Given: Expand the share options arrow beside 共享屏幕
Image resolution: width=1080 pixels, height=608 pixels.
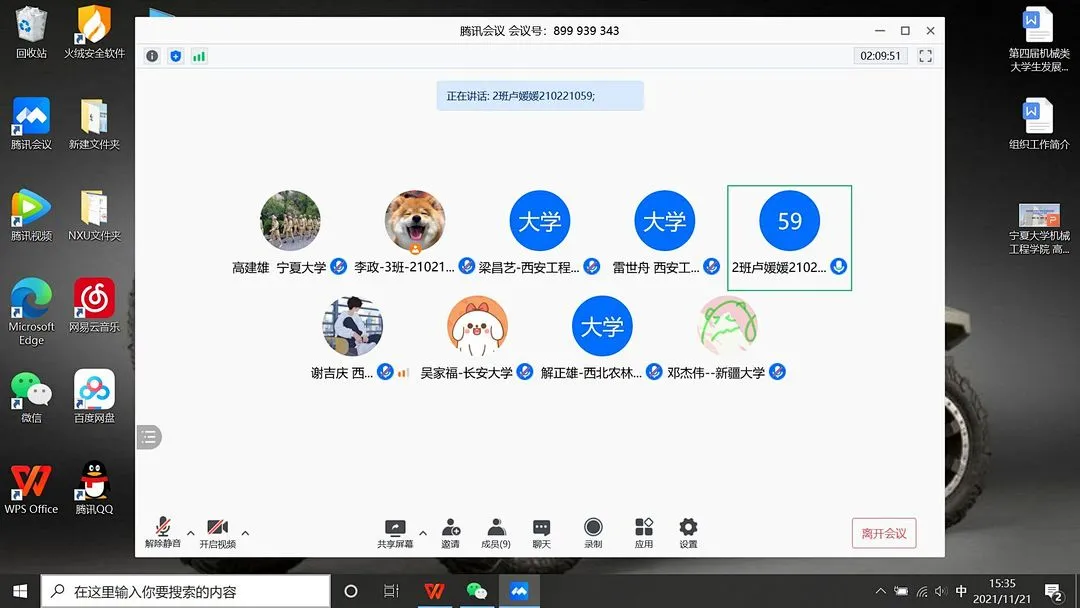Looking at the screenshot, I should tap(423, 533).
